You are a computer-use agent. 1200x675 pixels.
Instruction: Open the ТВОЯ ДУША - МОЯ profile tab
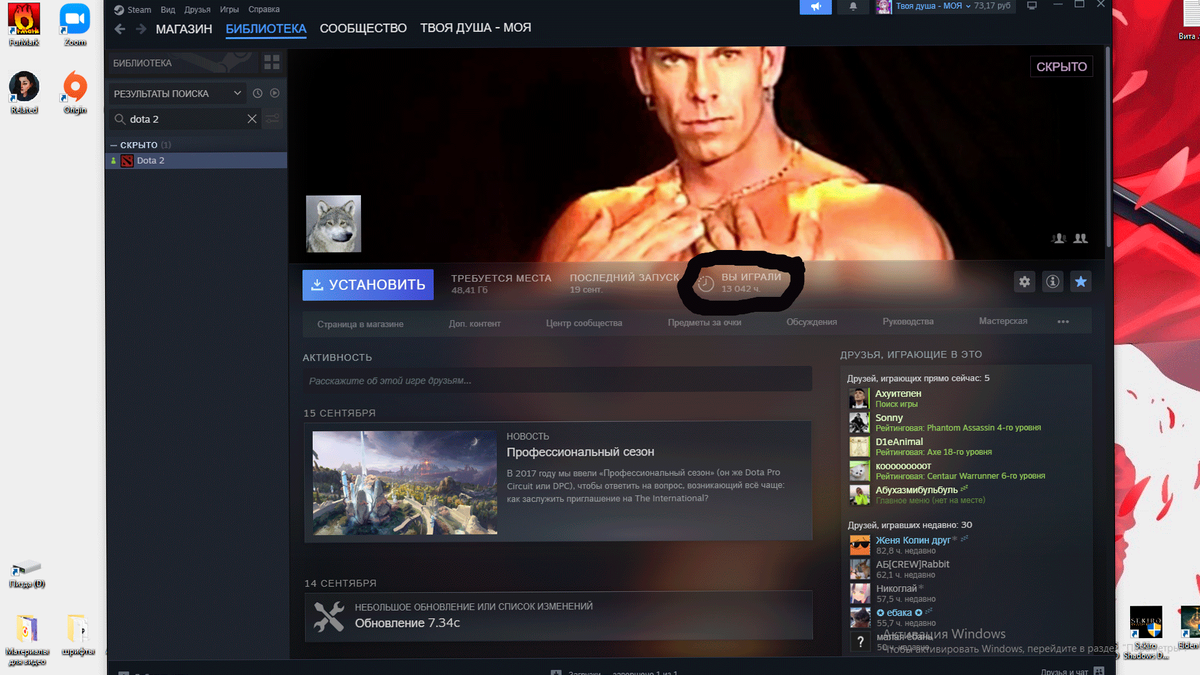tap(476, 29)
